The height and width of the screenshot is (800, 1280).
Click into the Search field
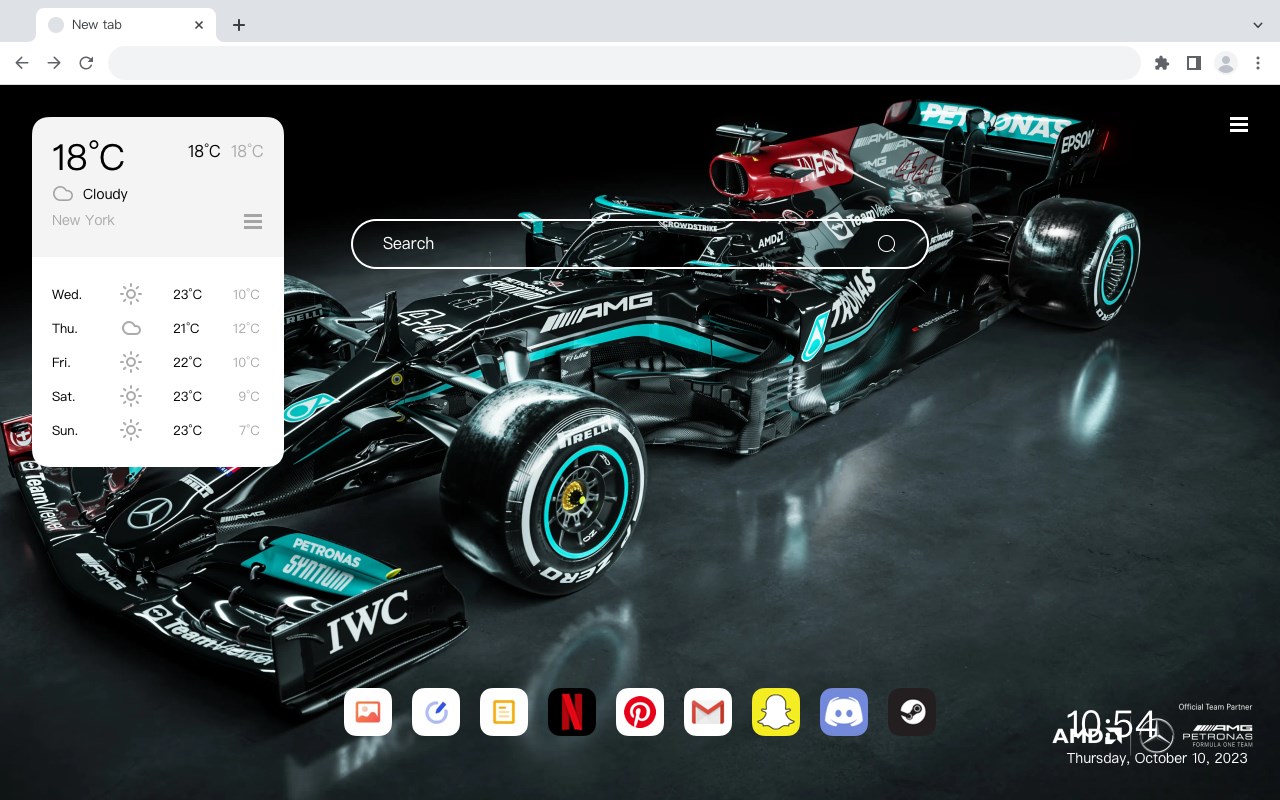click(x=640, y=244)
